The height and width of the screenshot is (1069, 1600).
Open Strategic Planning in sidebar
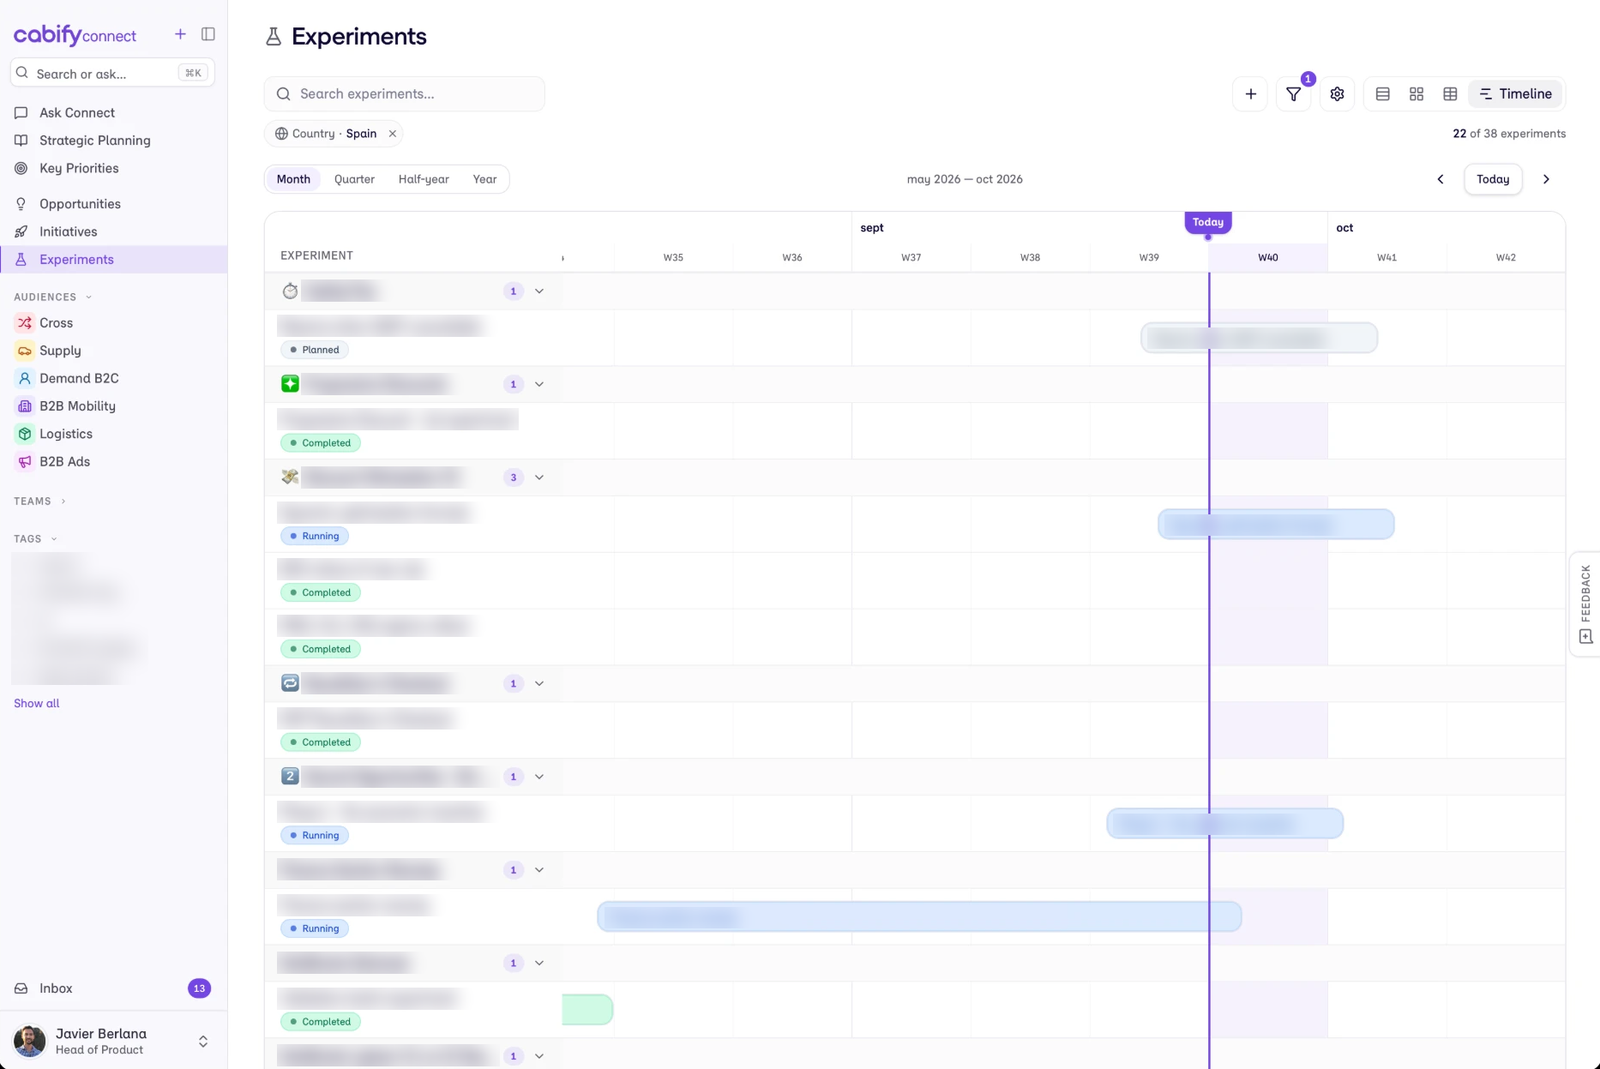113,140
